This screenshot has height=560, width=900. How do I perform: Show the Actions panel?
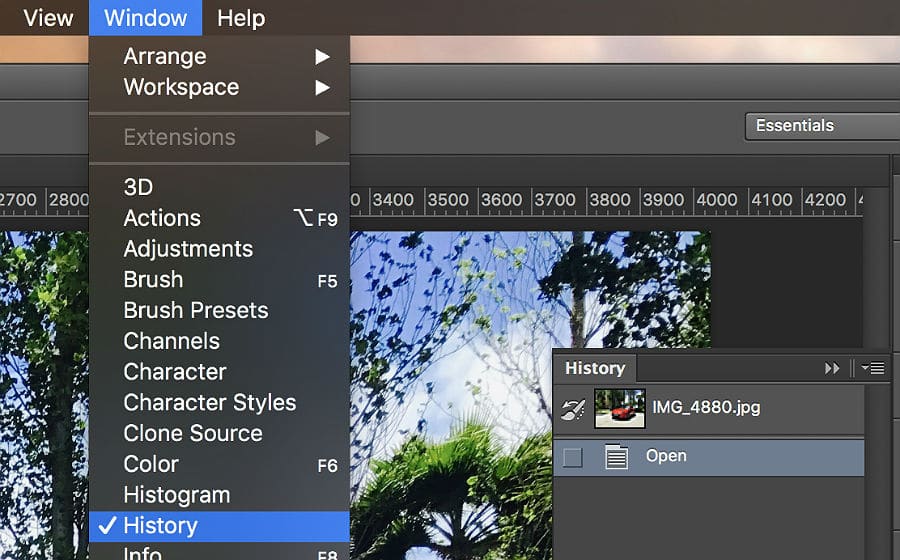[219, 218]
